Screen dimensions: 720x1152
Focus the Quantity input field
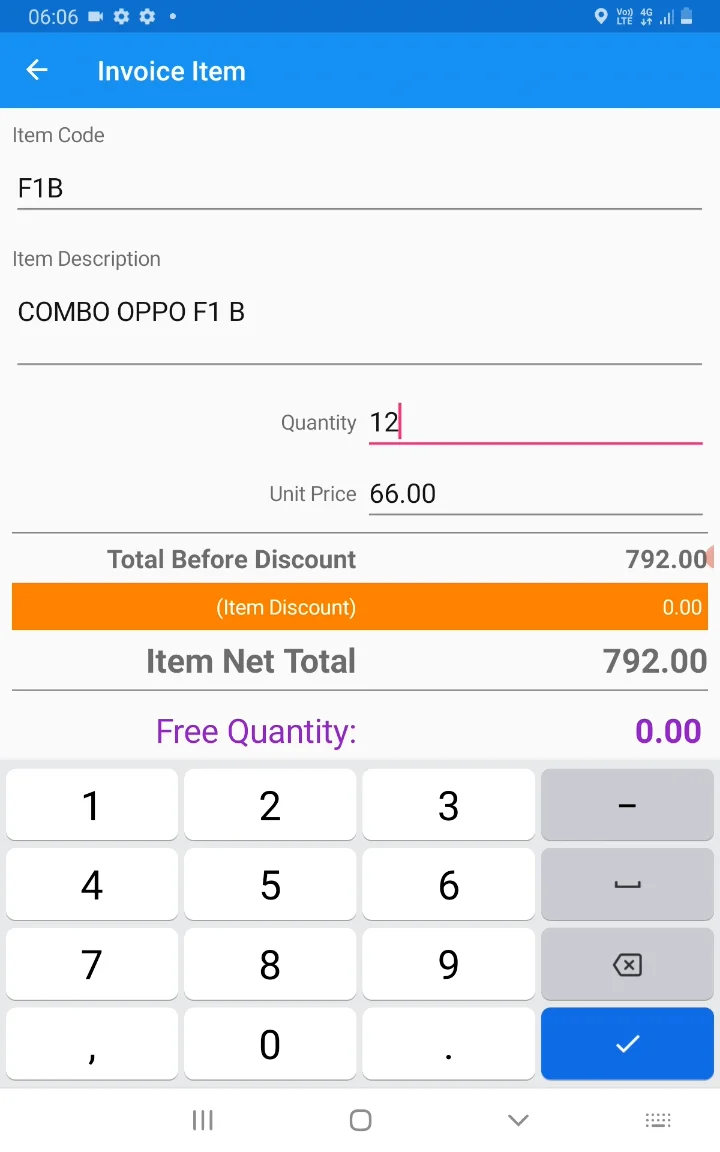(x=535, y=423)
